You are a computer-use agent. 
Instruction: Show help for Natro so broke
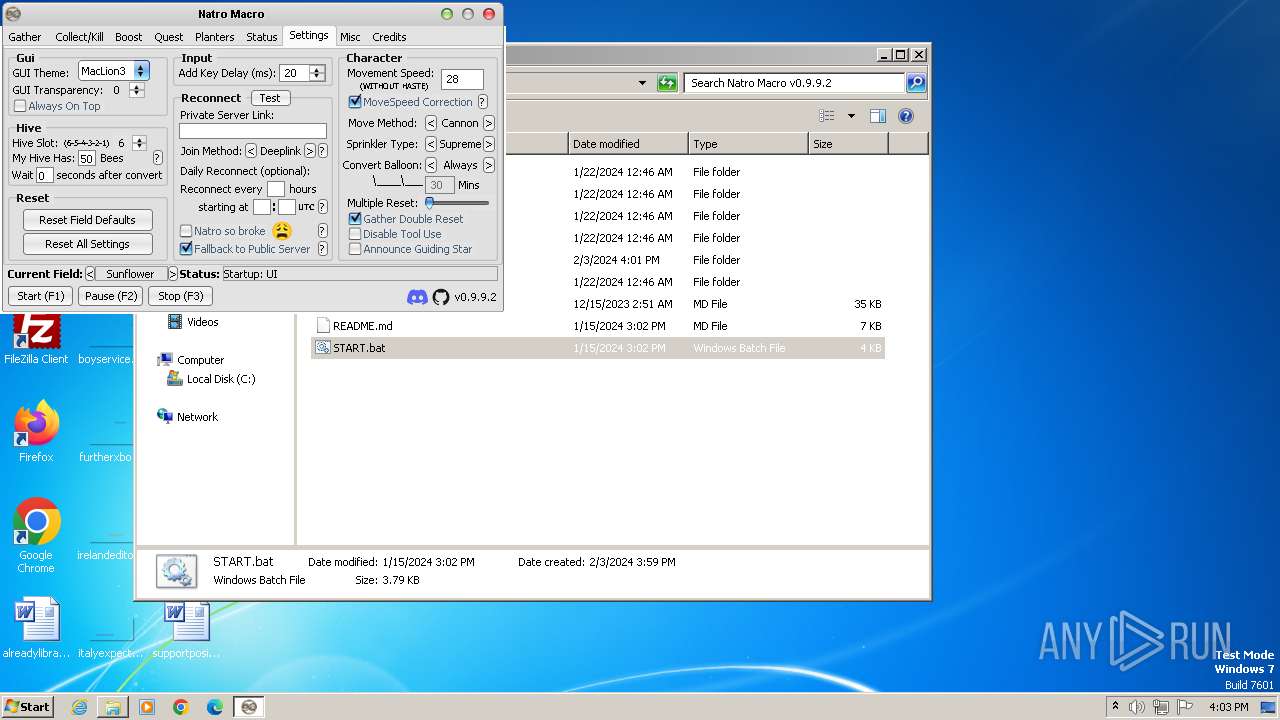click(x=322, y=231)
